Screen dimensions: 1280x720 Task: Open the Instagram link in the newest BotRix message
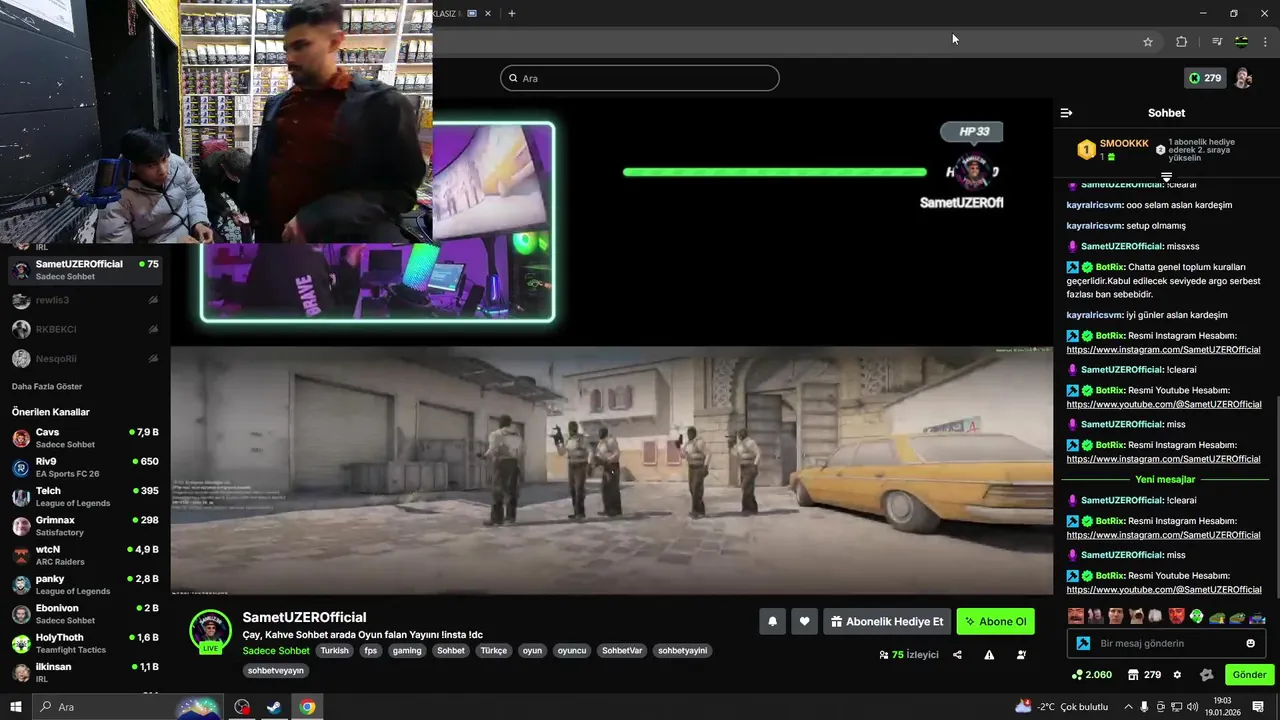click(1163, 535)
